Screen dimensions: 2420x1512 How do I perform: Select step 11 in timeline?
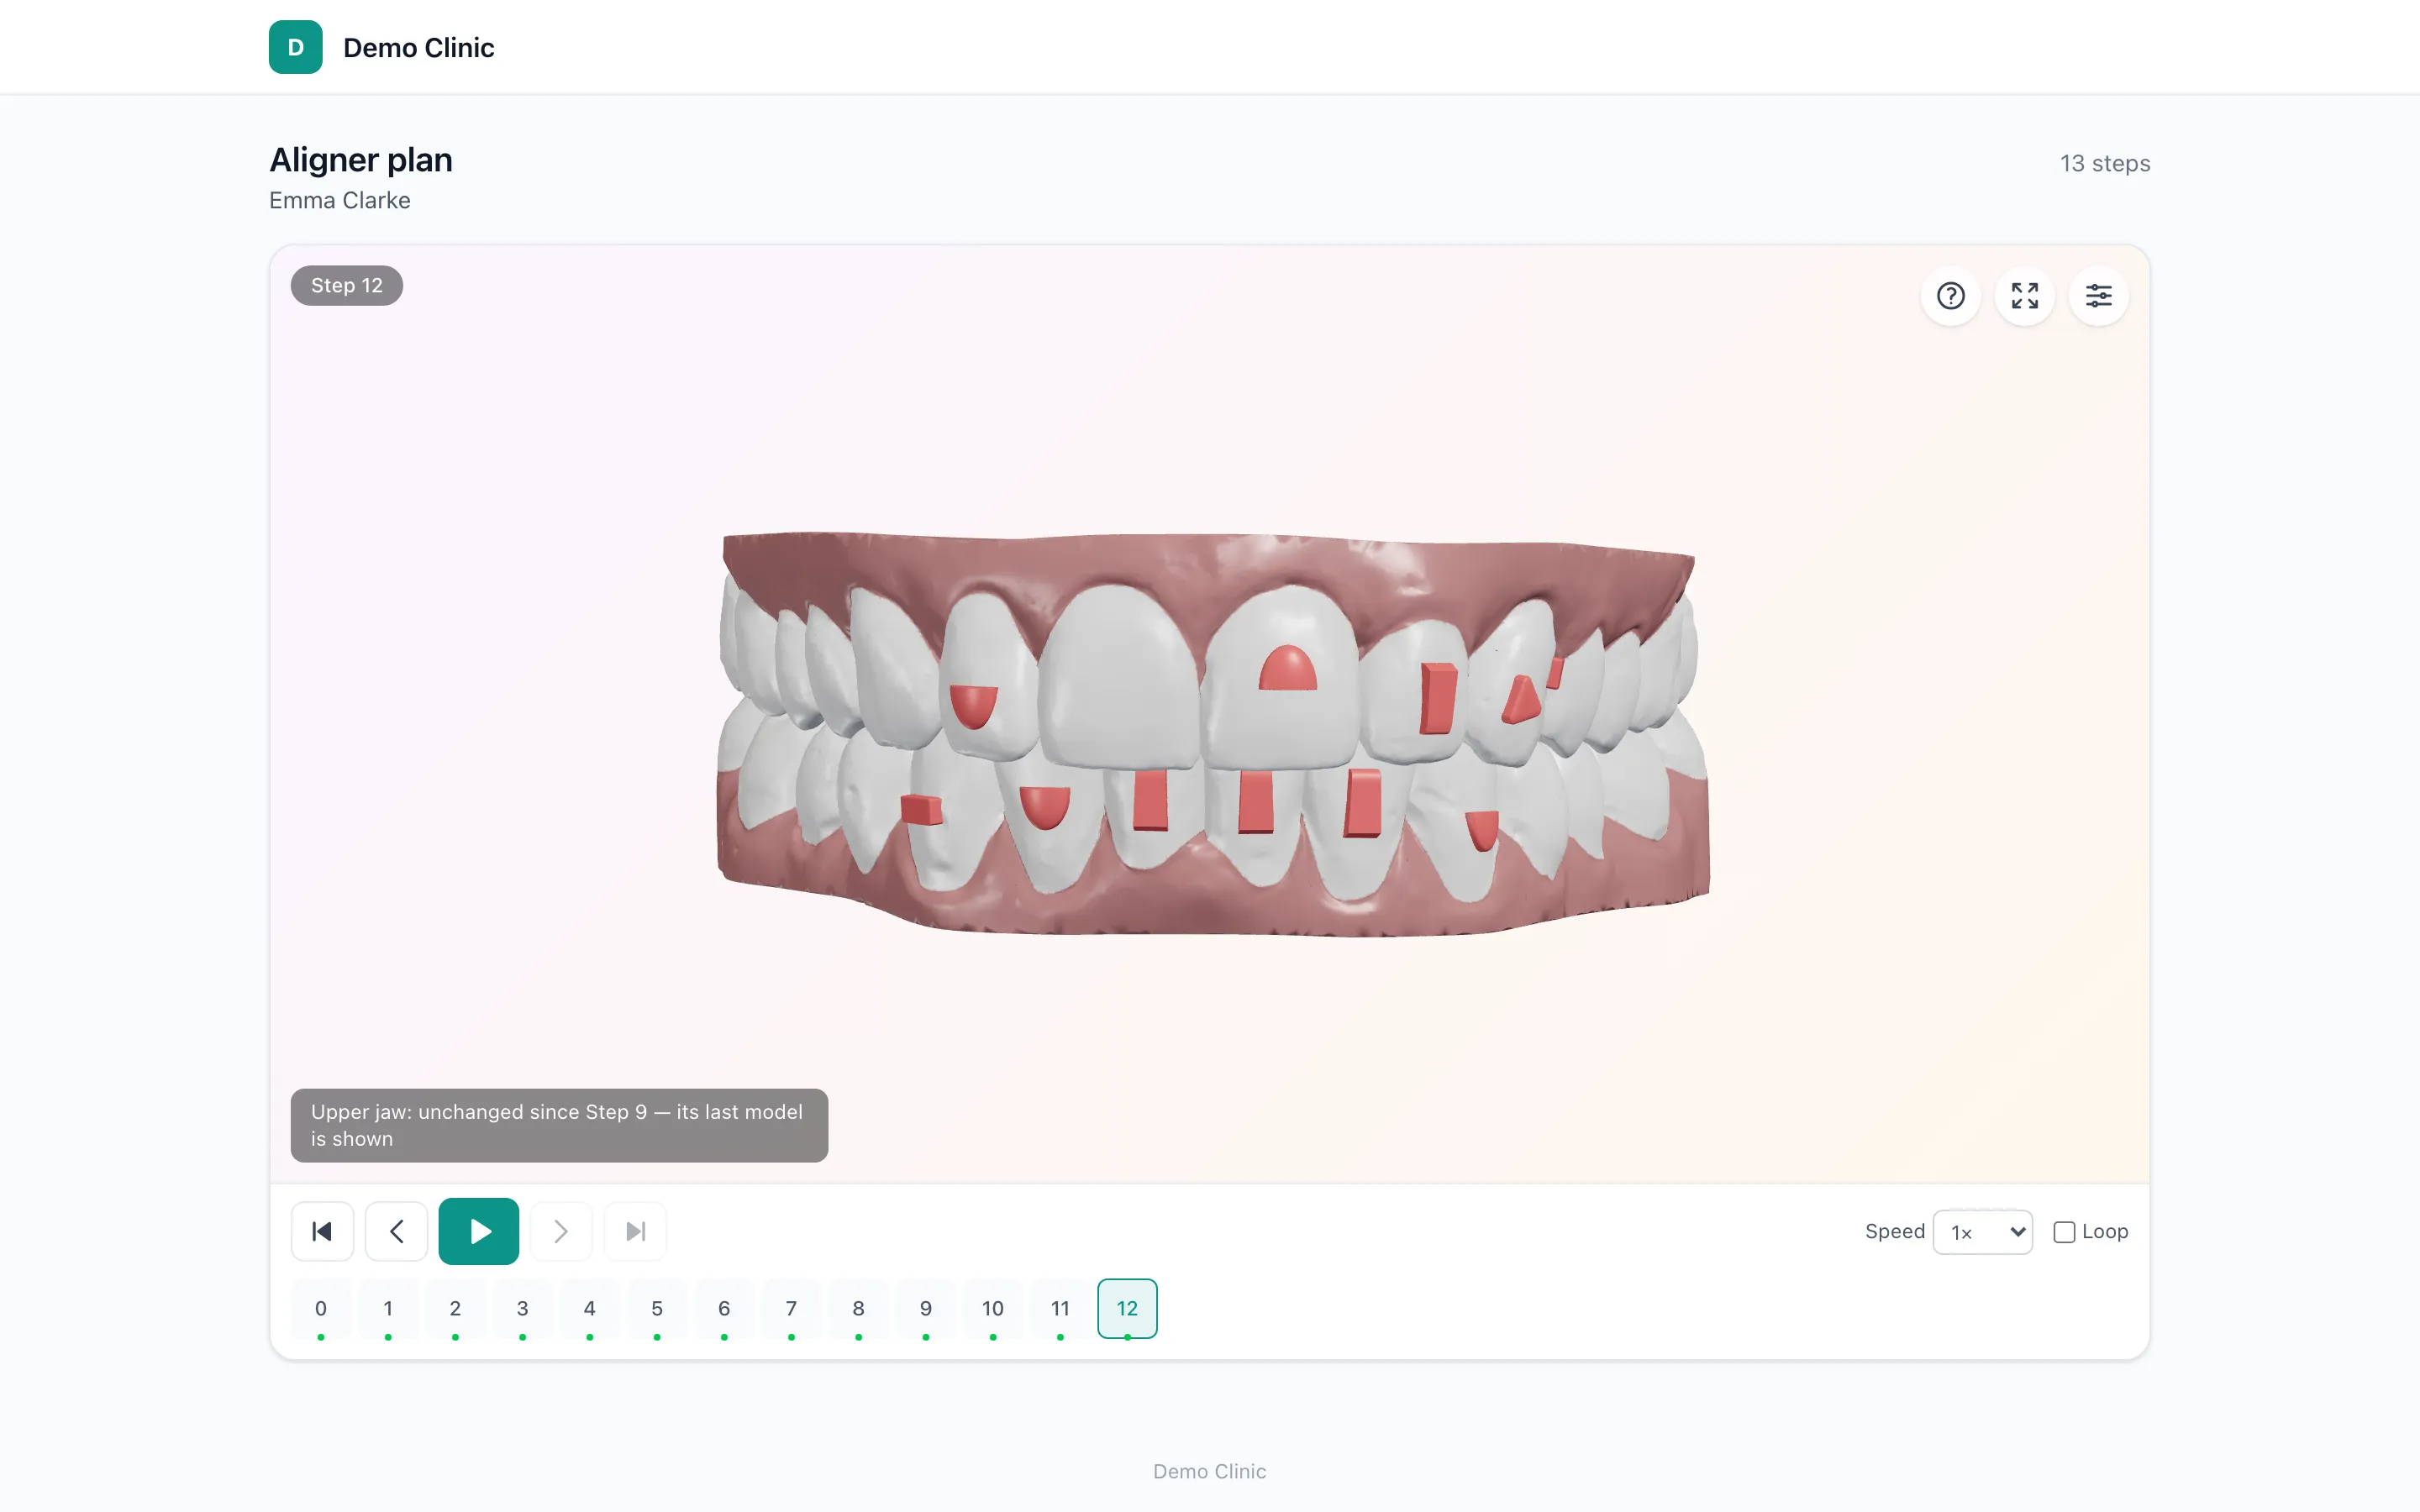pyautogui.click(x=1060, y=1309)
